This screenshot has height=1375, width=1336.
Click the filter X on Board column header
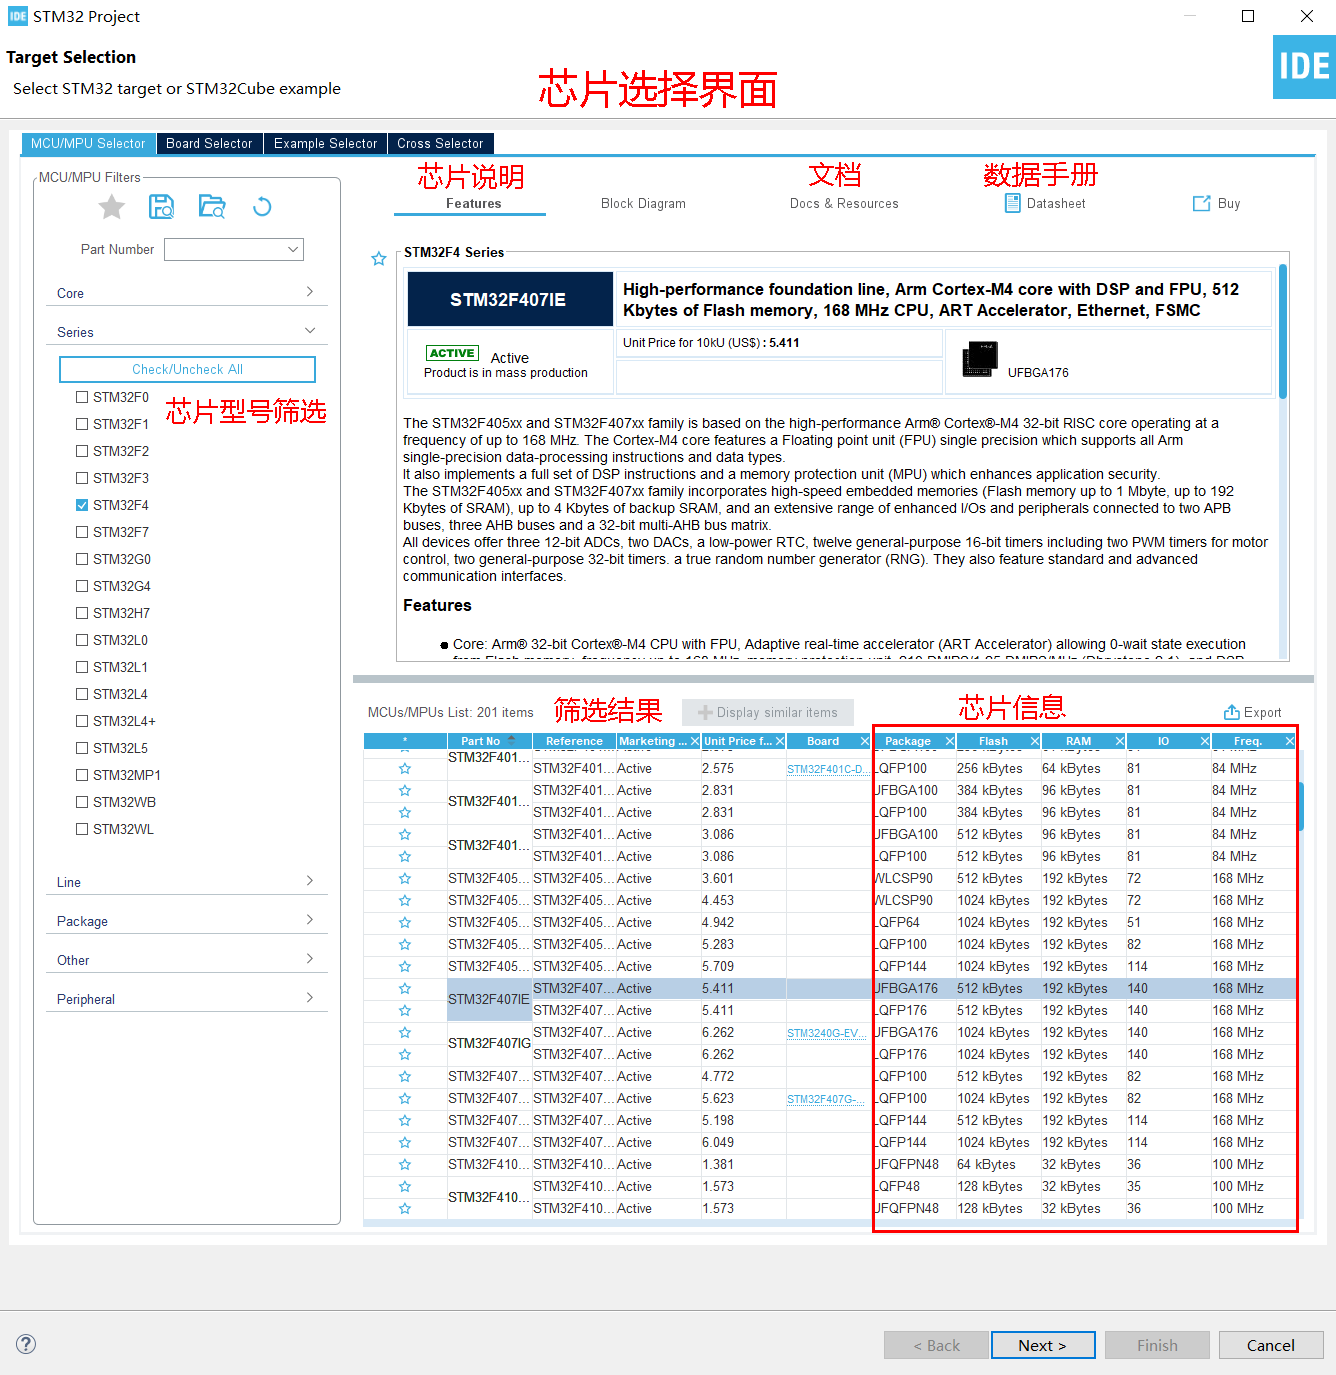[x=864, y=741]
